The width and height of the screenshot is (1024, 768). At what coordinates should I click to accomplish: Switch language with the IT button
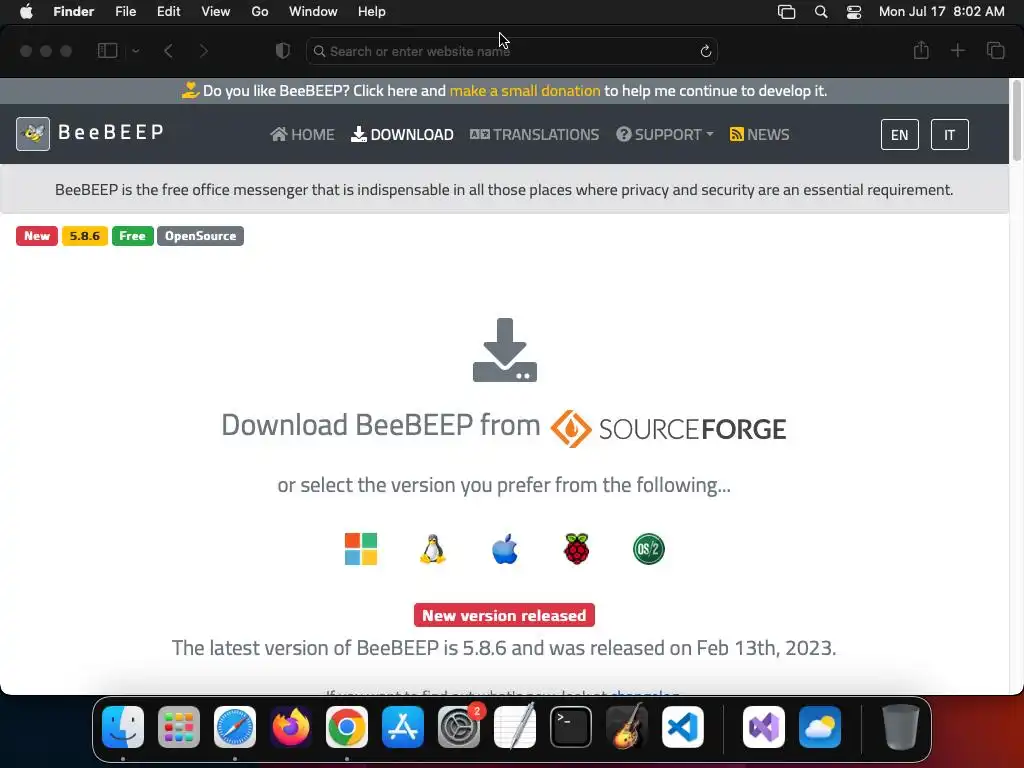coord(950,135)
